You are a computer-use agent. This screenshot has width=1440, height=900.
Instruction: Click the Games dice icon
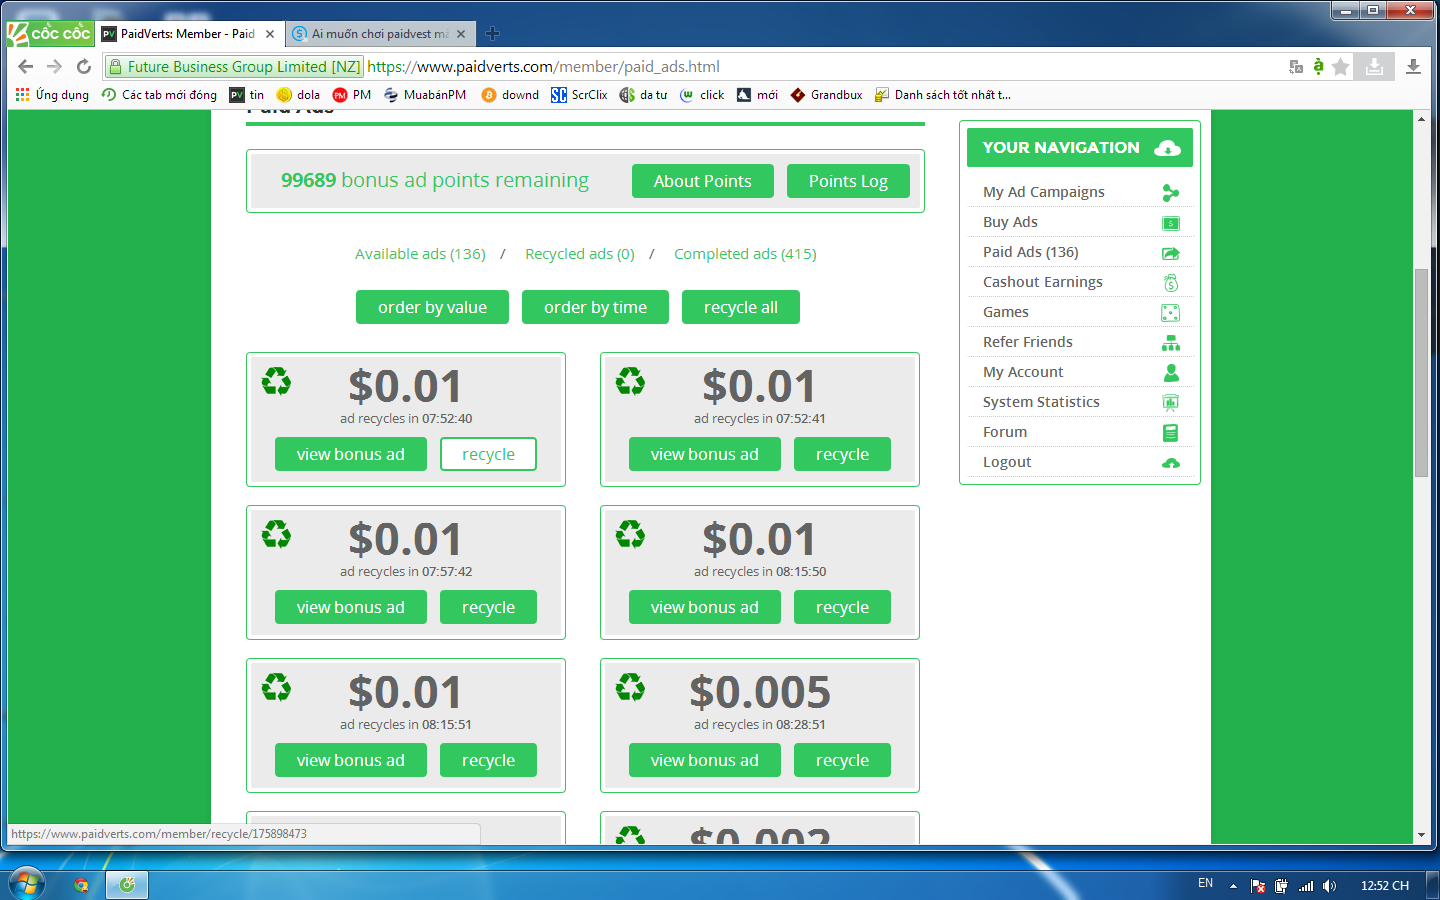coord(1171,313)
